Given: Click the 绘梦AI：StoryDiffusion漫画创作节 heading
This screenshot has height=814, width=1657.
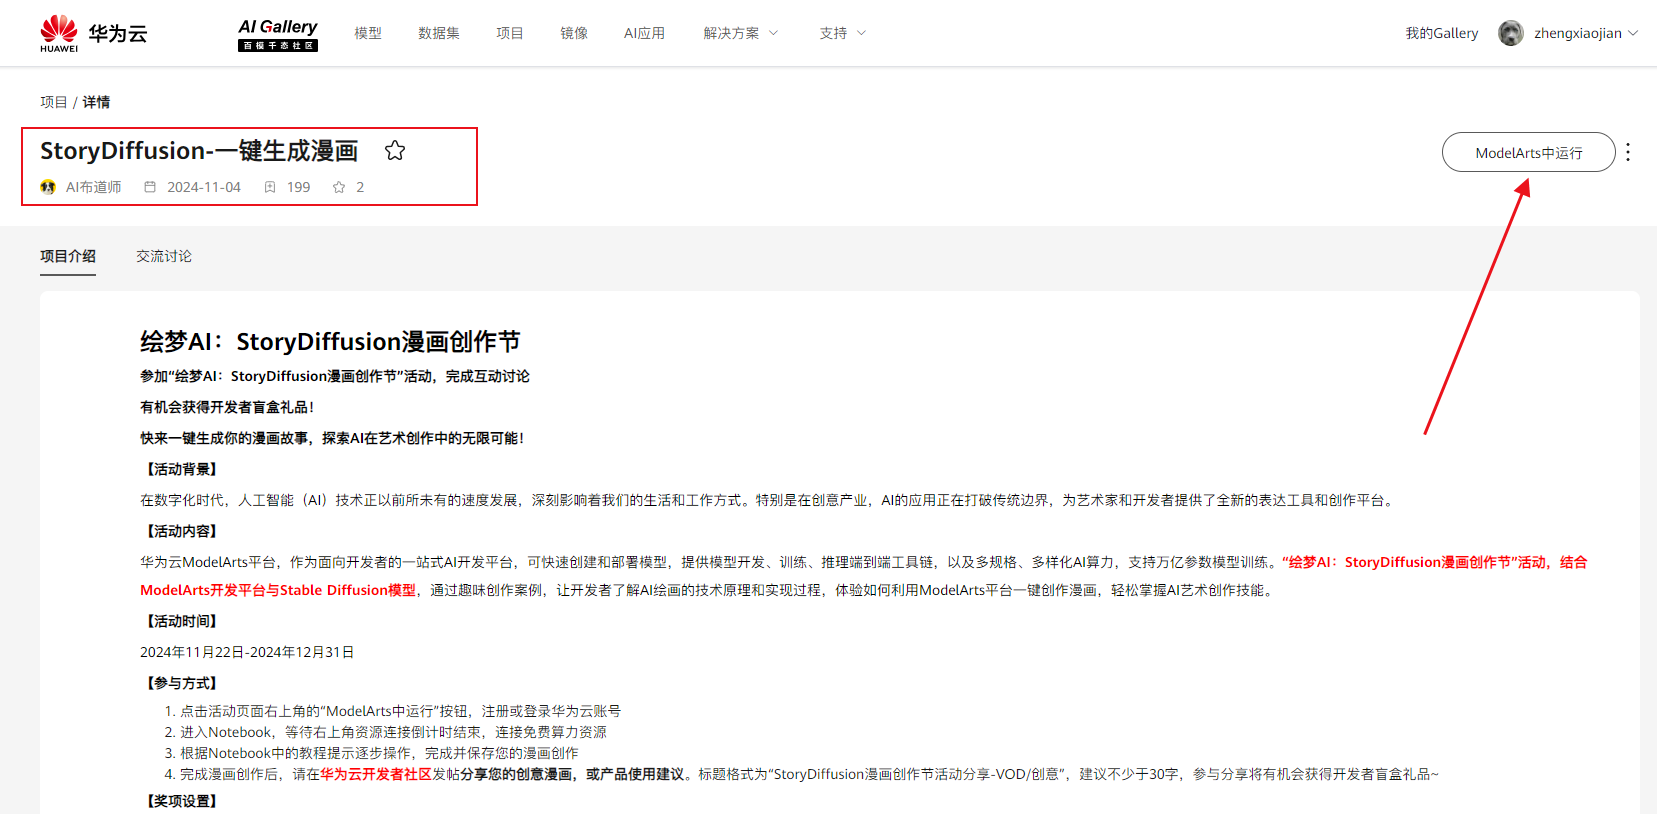Looking at the screenshot, I should [x=330, y=342].
